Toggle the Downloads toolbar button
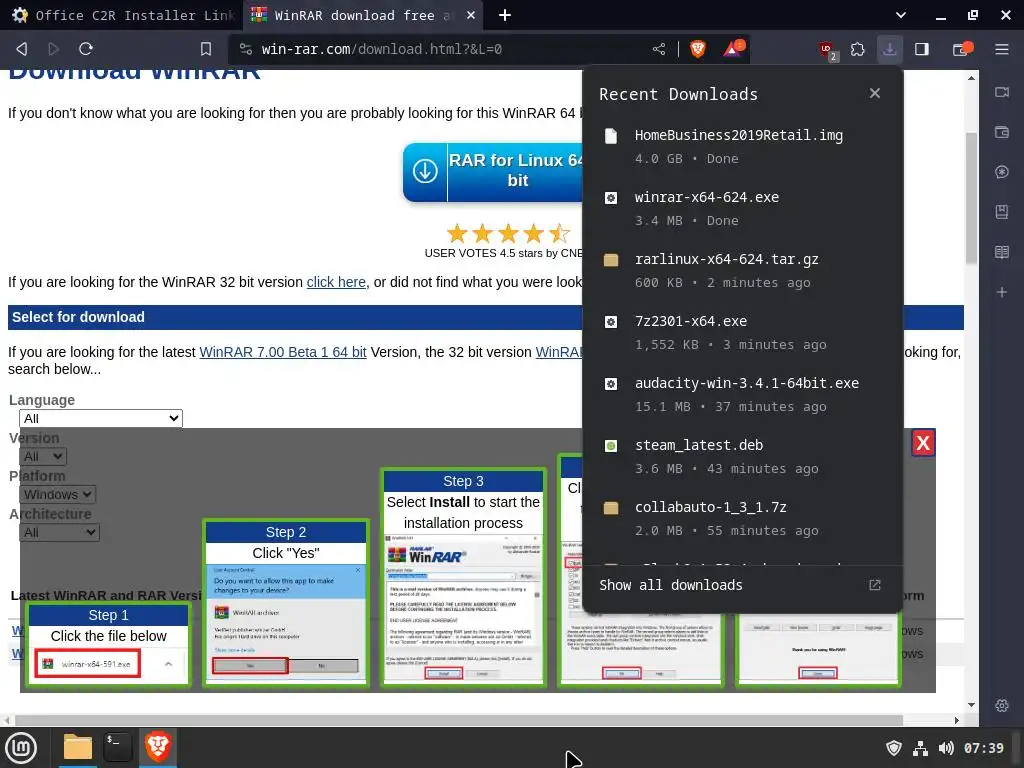 coord(889,49)
